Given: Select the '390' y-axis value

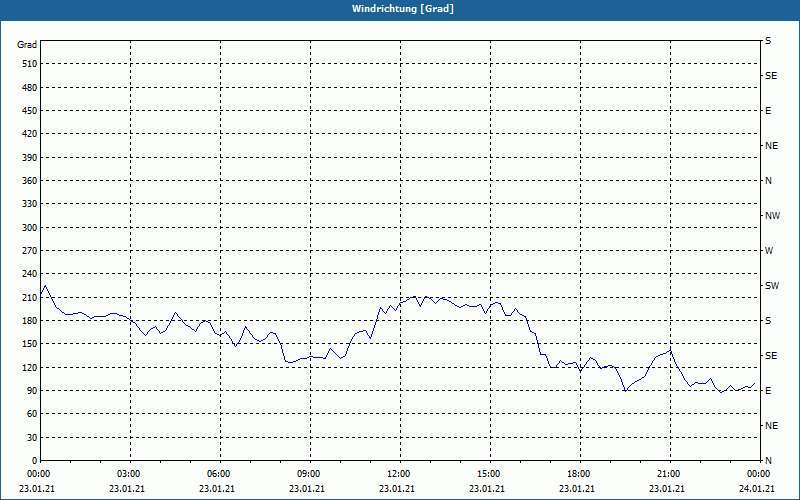Looking at the screenshot, I should pyautogui.click(x=30, y=158).
